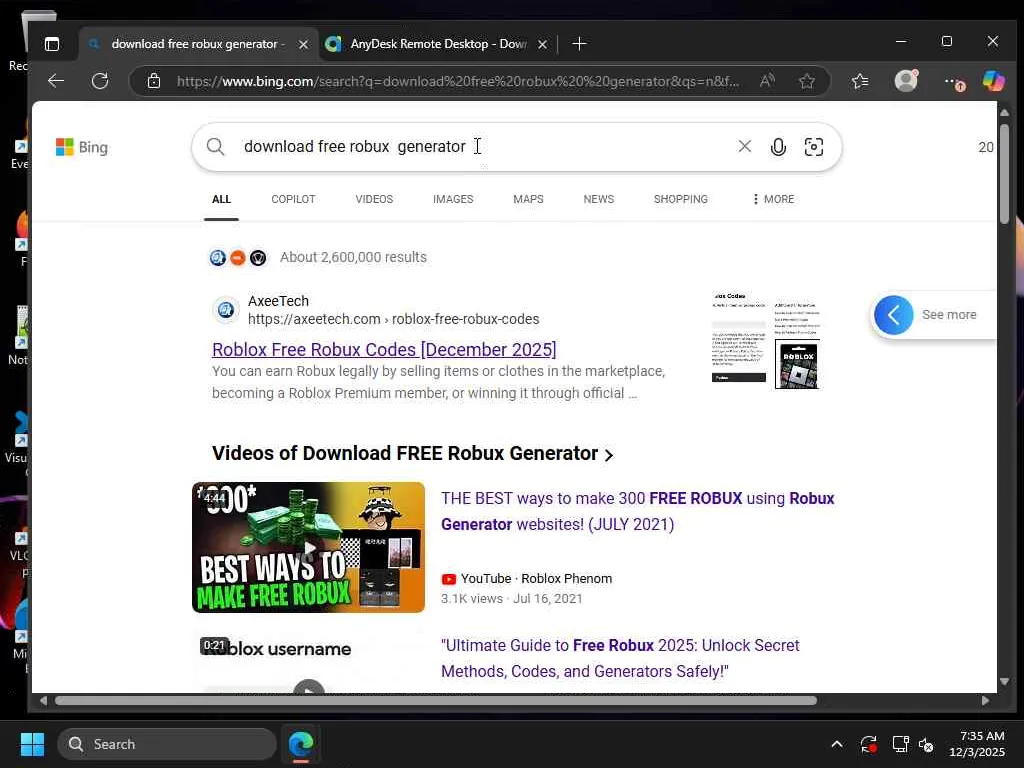Switch to VIDEOS search tab
The width and height of the screenshot is (1024, 768).
coord(374,199)
